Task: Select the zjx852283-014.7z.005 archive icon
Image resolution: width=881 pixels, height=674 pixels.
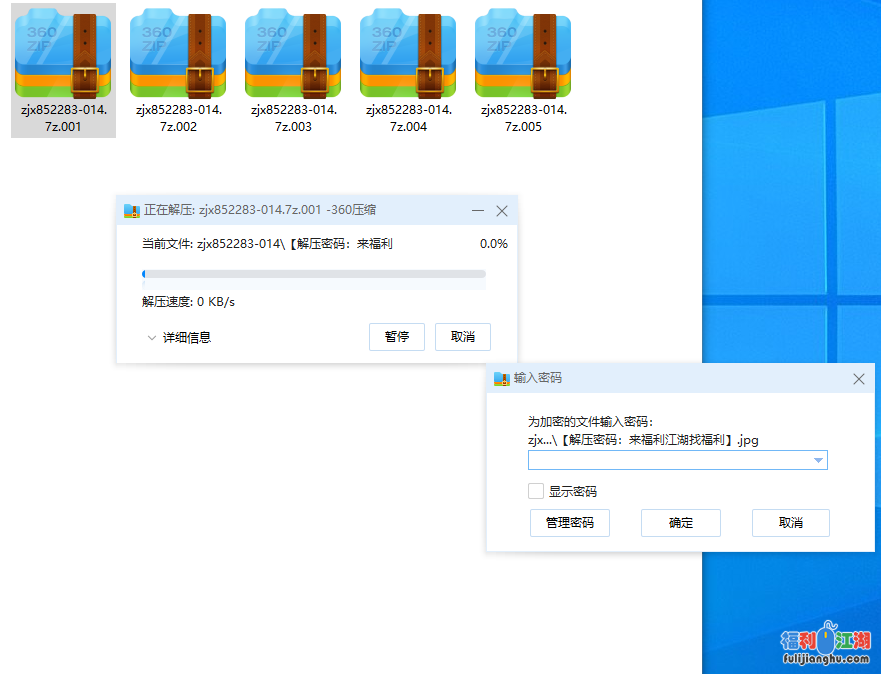Action: pyautogui.click(x=523, y=55)
